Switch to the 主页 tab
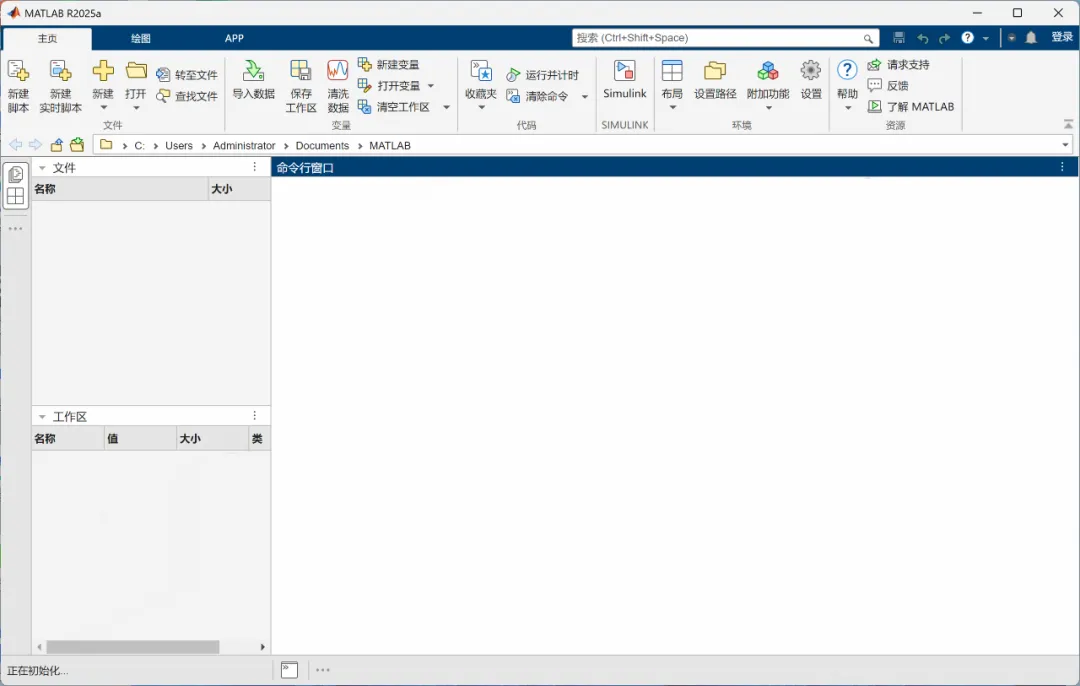The height and width of the screenshot is (686, 1080). pyautogui.click(x=48, y=39)
